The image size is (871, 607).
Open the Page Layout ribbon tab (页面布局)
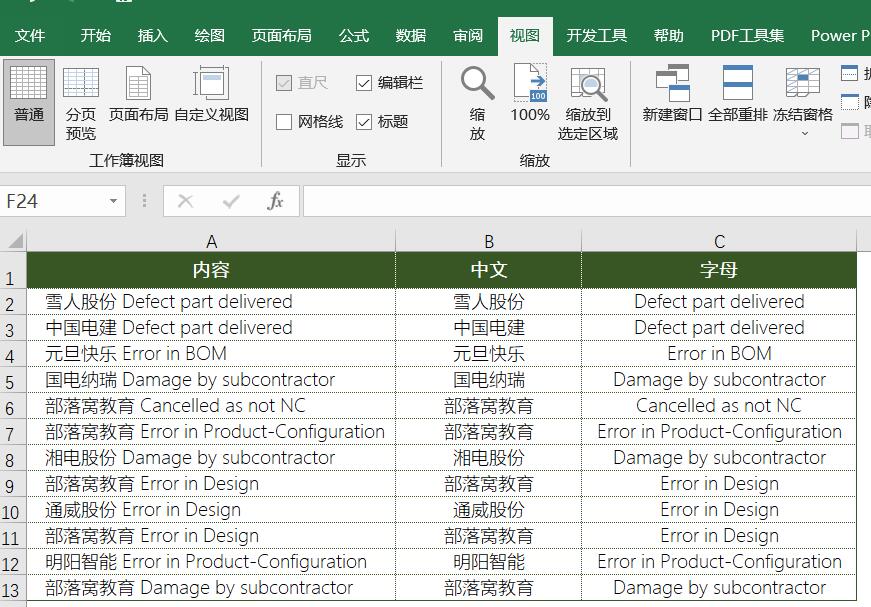pyautogui.click(x=282, y=36)
